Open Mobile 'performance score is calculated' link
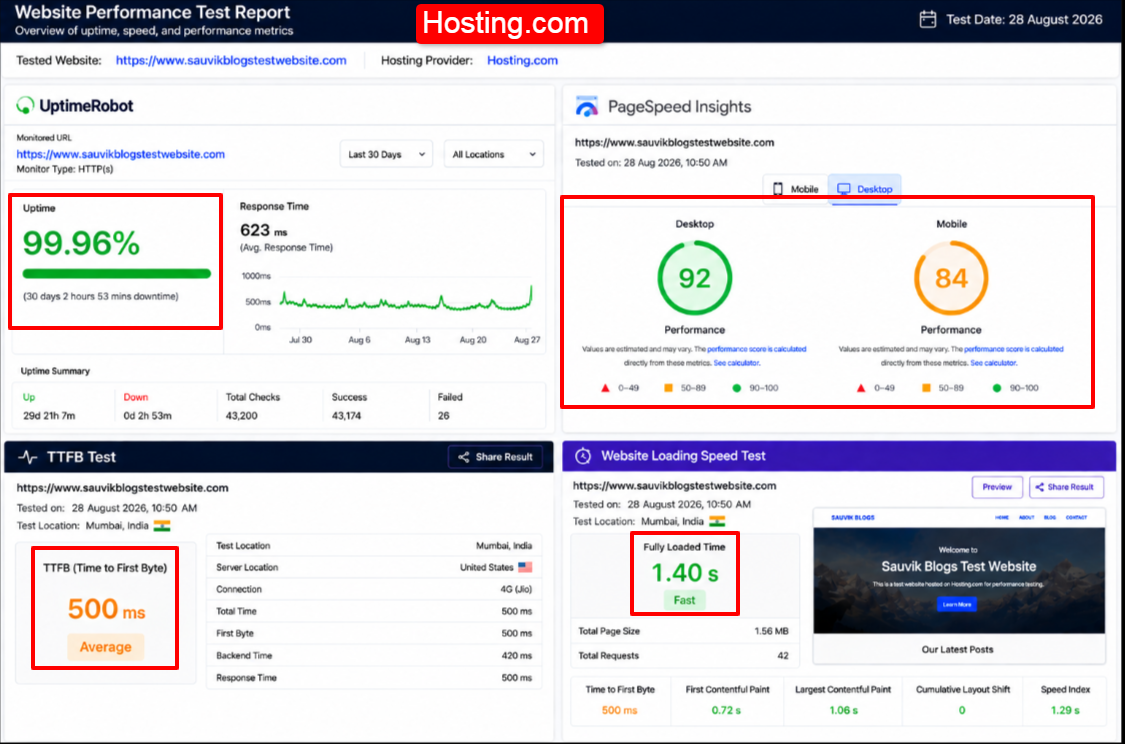Image resolution: width=1125 pixels, height=744 pixels. pyautogui.click(x=1014, y=349)
